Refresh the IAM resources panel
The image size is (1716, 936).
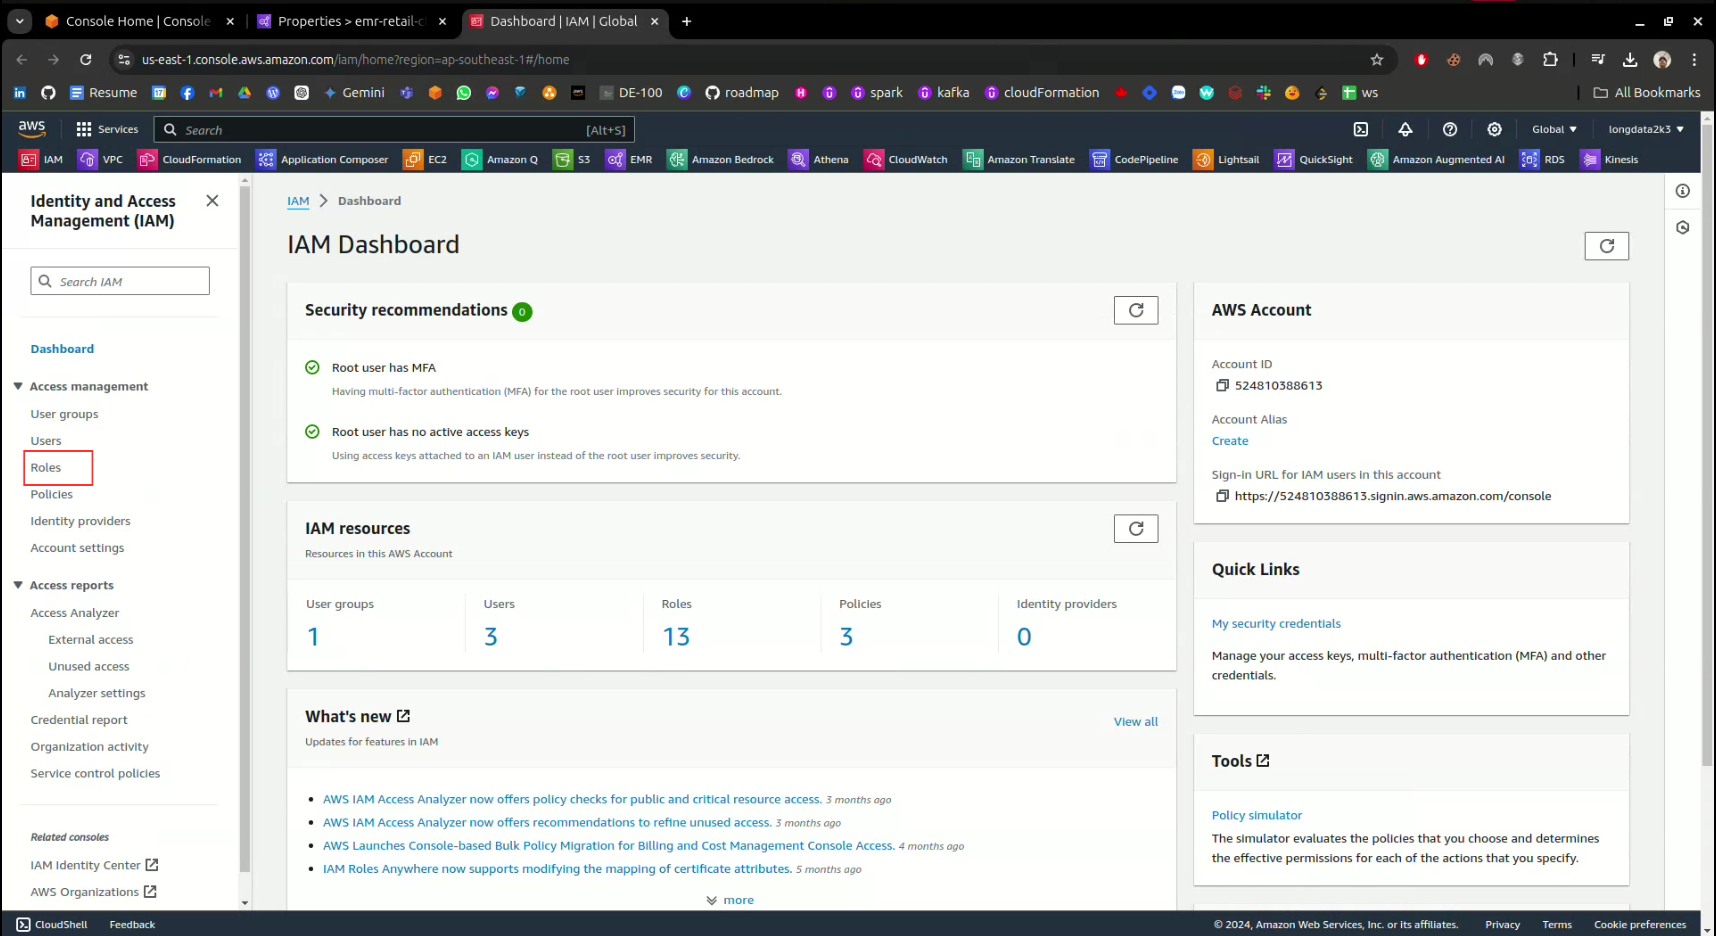click(1136, 528)
